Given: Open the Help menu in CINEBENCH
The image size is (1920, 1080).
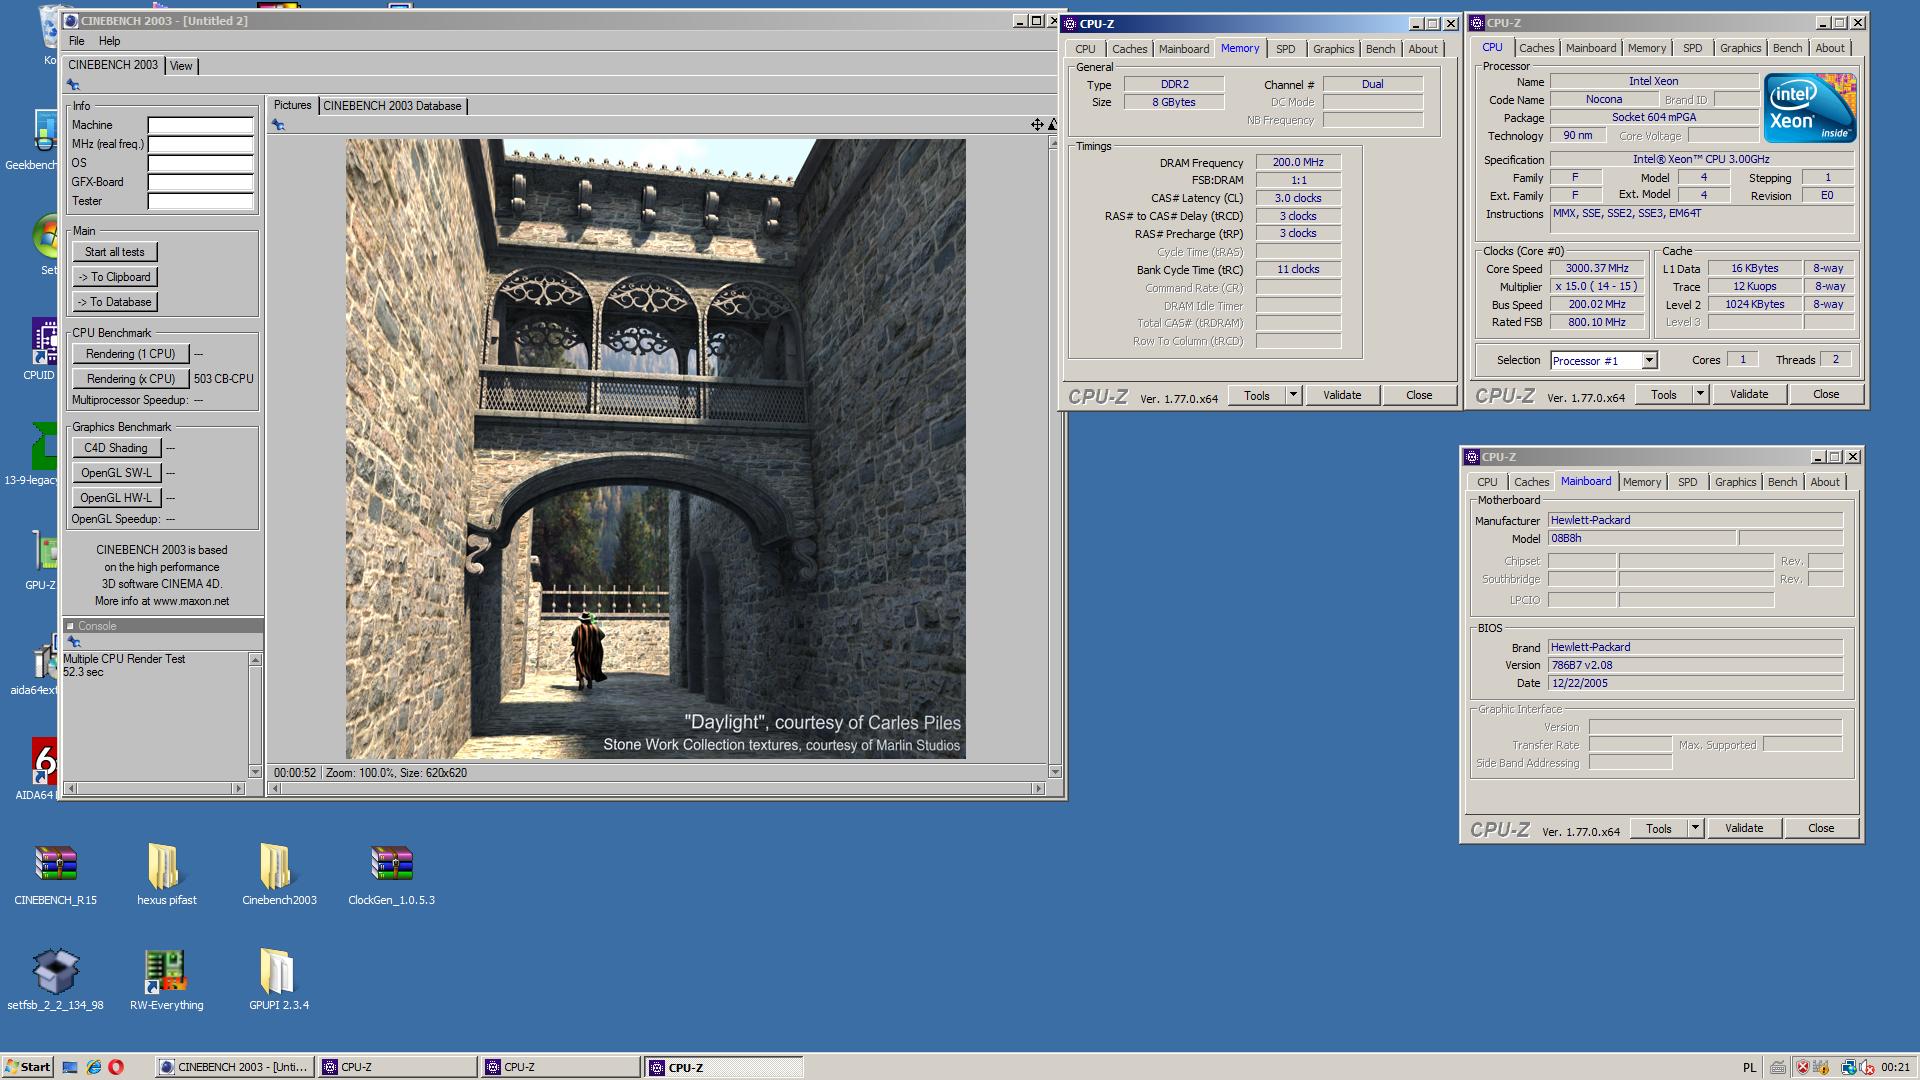Looking at the screenshot, I should click(x=109, y=41).
